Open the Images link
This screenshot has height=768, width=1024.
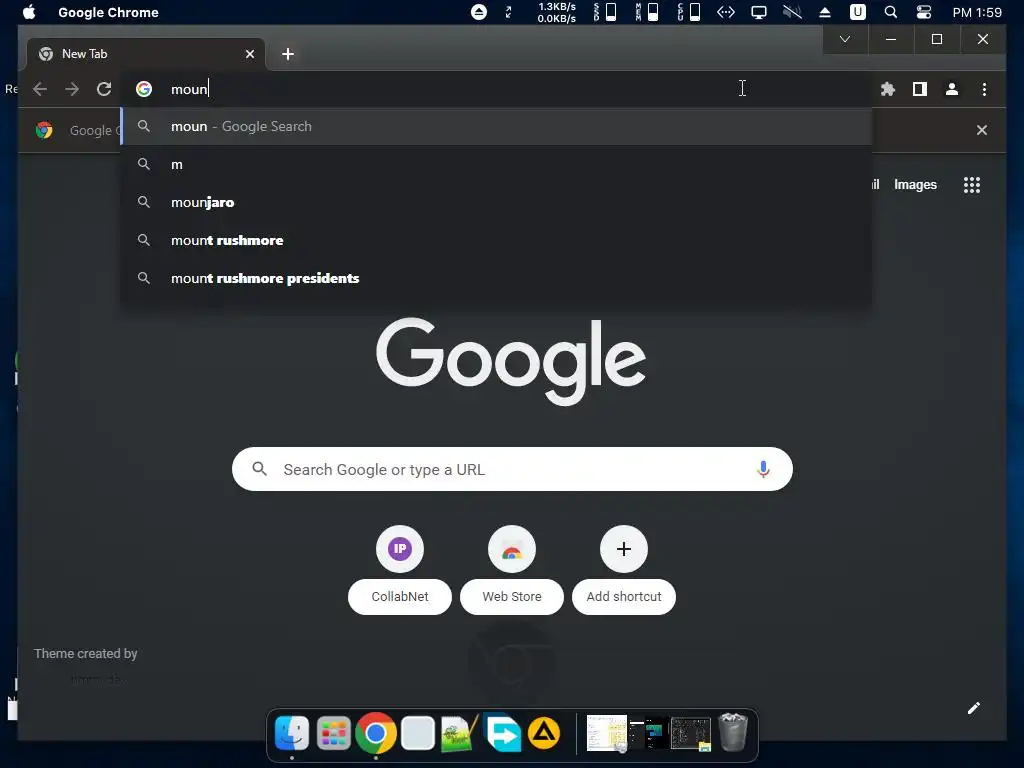pos(915,185)
